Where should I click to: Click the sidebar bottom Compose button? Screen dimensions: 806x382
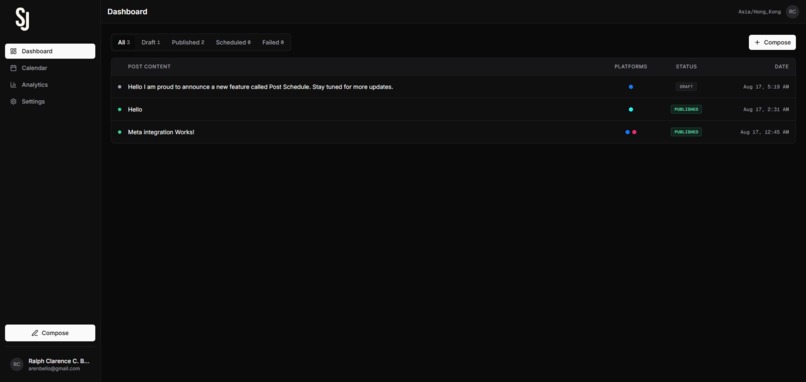pyautogui.click(x=50, y=333)
